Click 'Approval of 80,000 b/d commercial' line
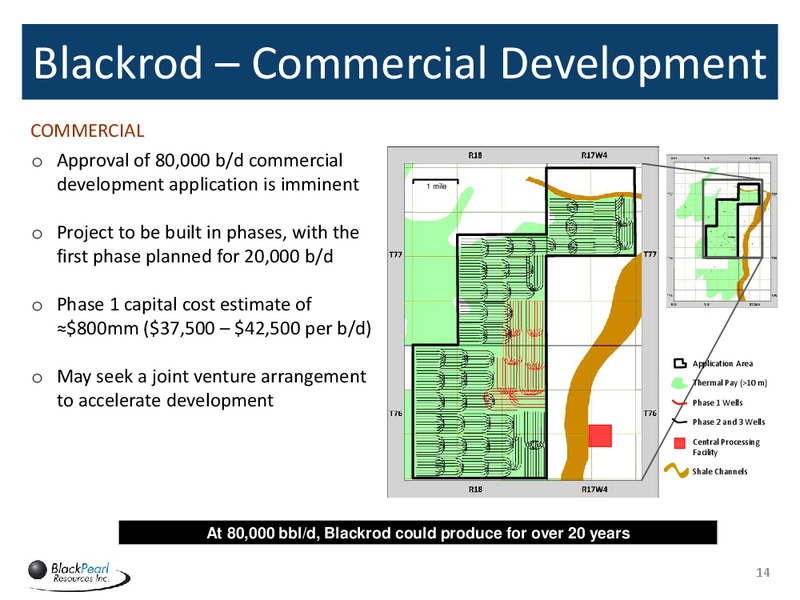Image resolution: width=800 pixels, height=600 pixels. (x=199, y=160)
